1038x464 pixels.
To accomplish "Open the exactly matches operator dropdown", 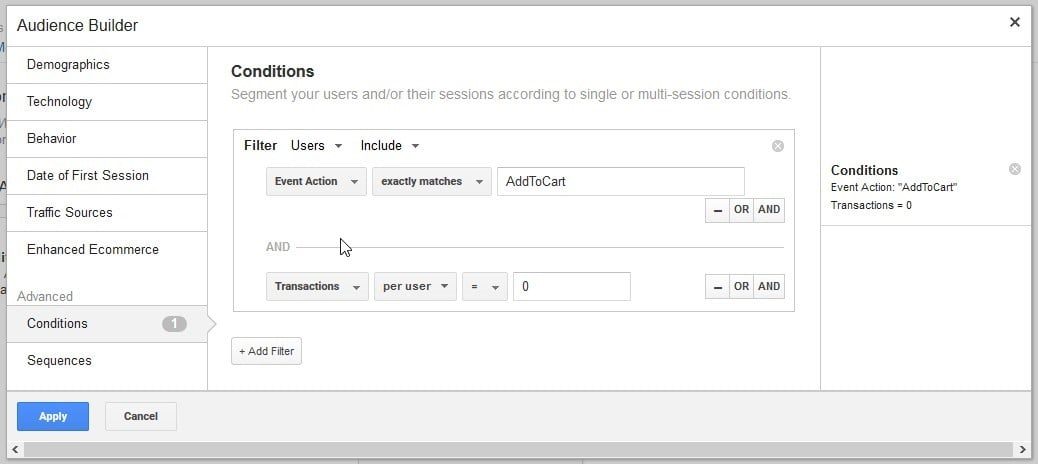I will [x=432, y=181].
